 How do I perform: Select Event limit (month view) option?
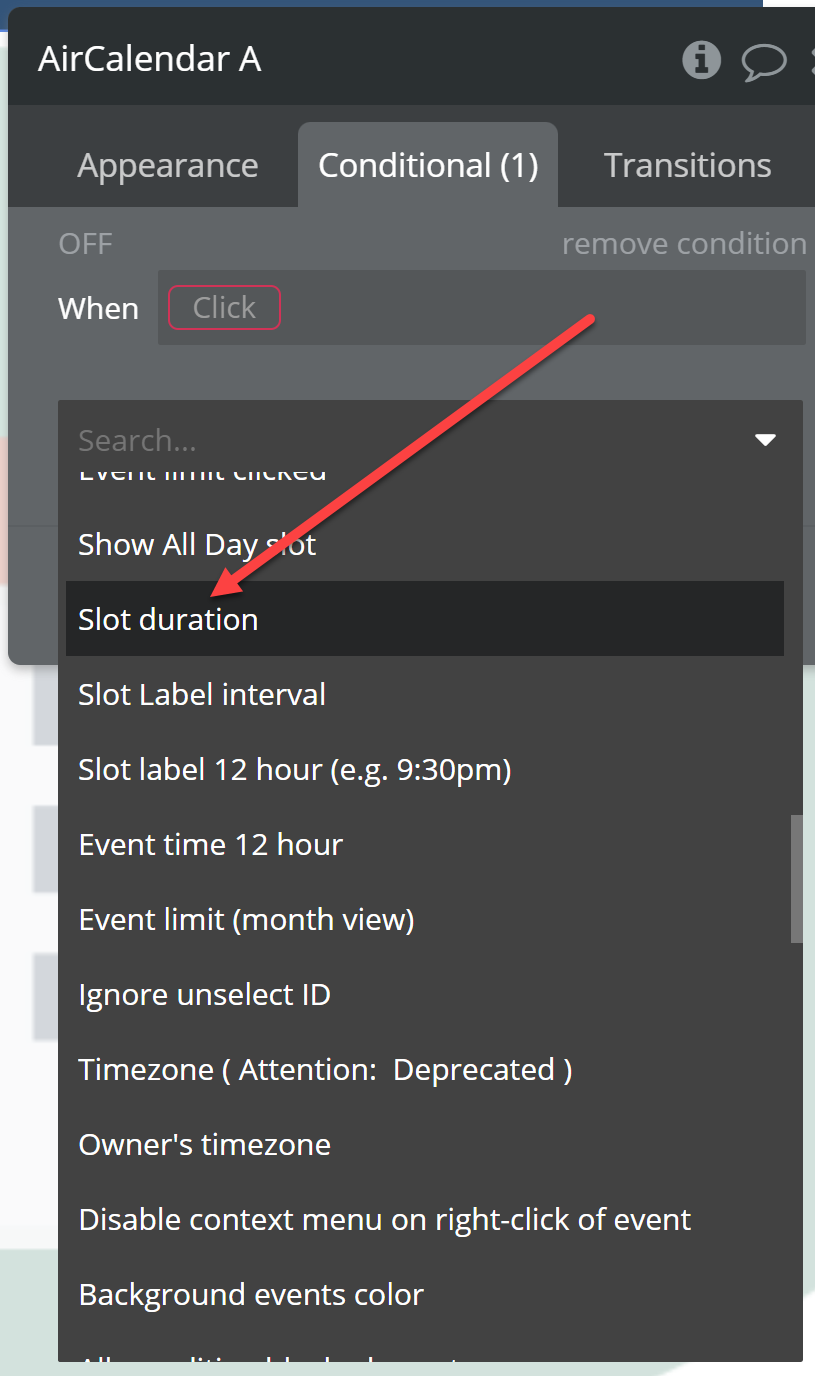point(425,919)
